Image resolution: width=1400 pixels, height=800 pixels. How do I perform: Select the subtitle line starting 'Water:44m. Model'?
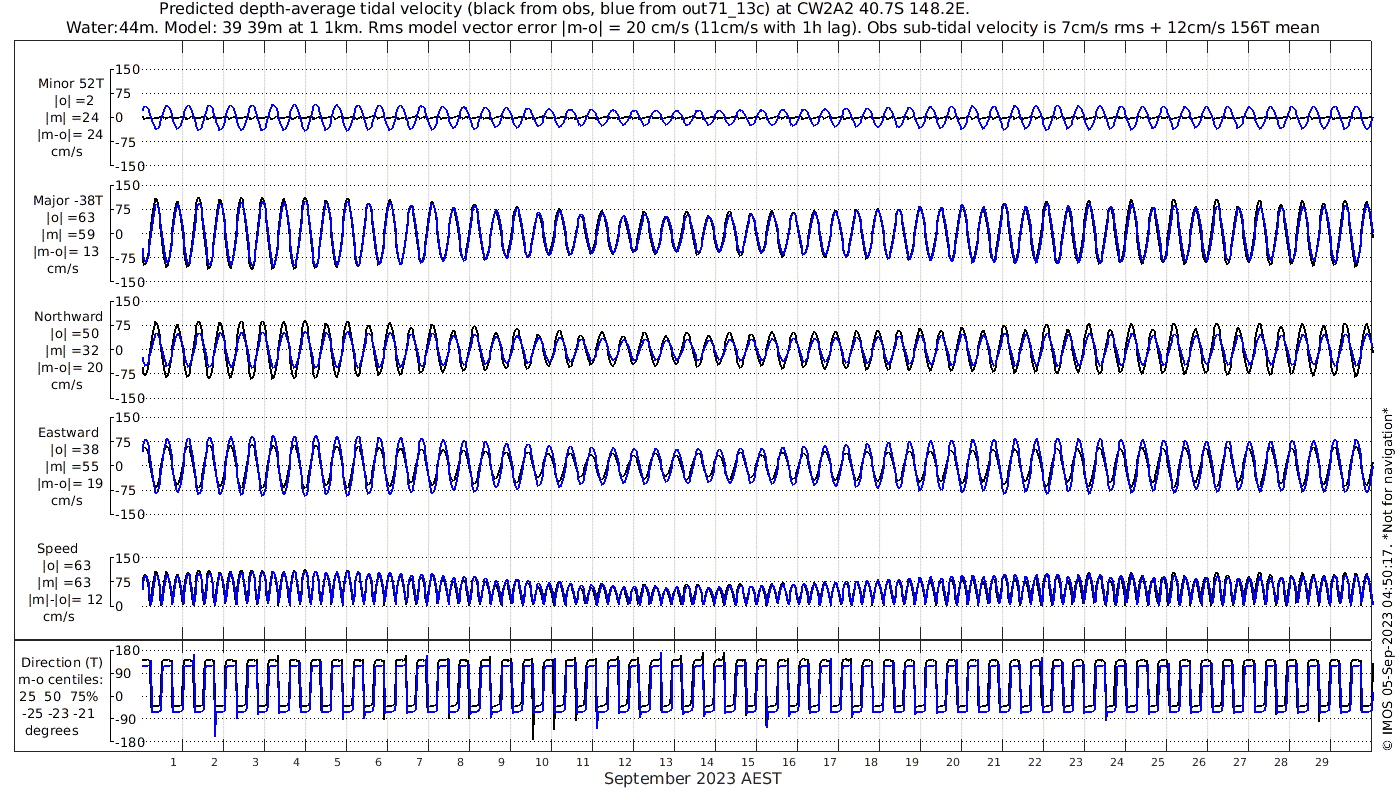tap(692, 27)
